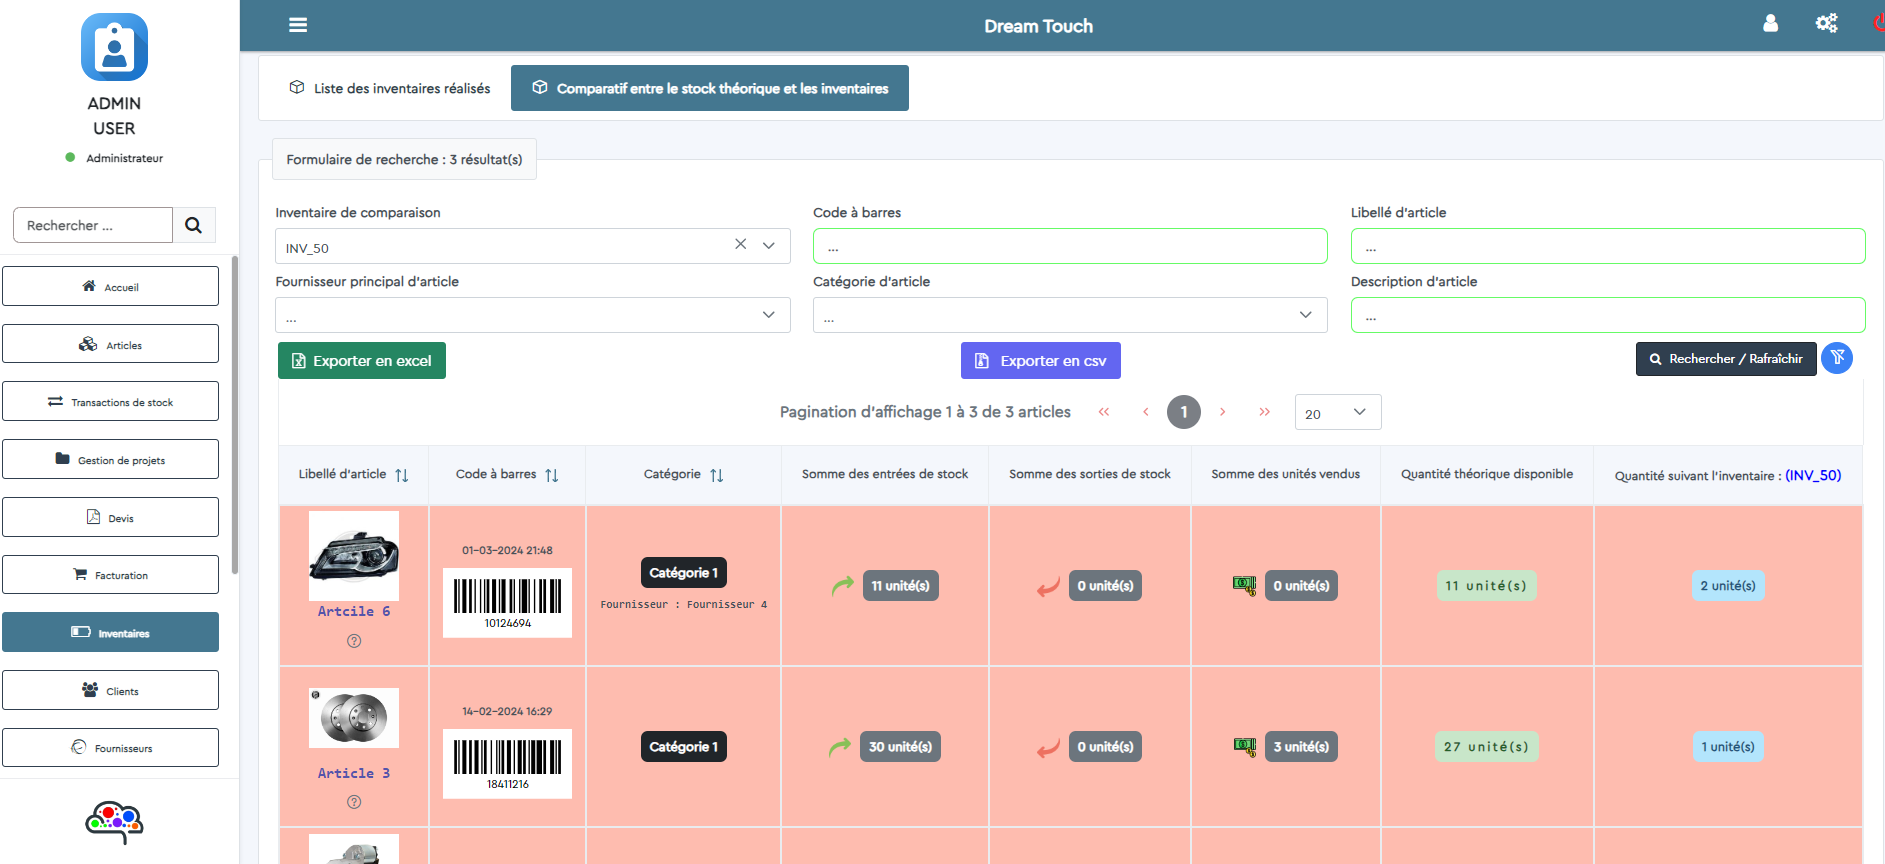This screenshot has height=864, width=1885.
Task: Click green entry arrow for Article 3
Action: [840, 746]
